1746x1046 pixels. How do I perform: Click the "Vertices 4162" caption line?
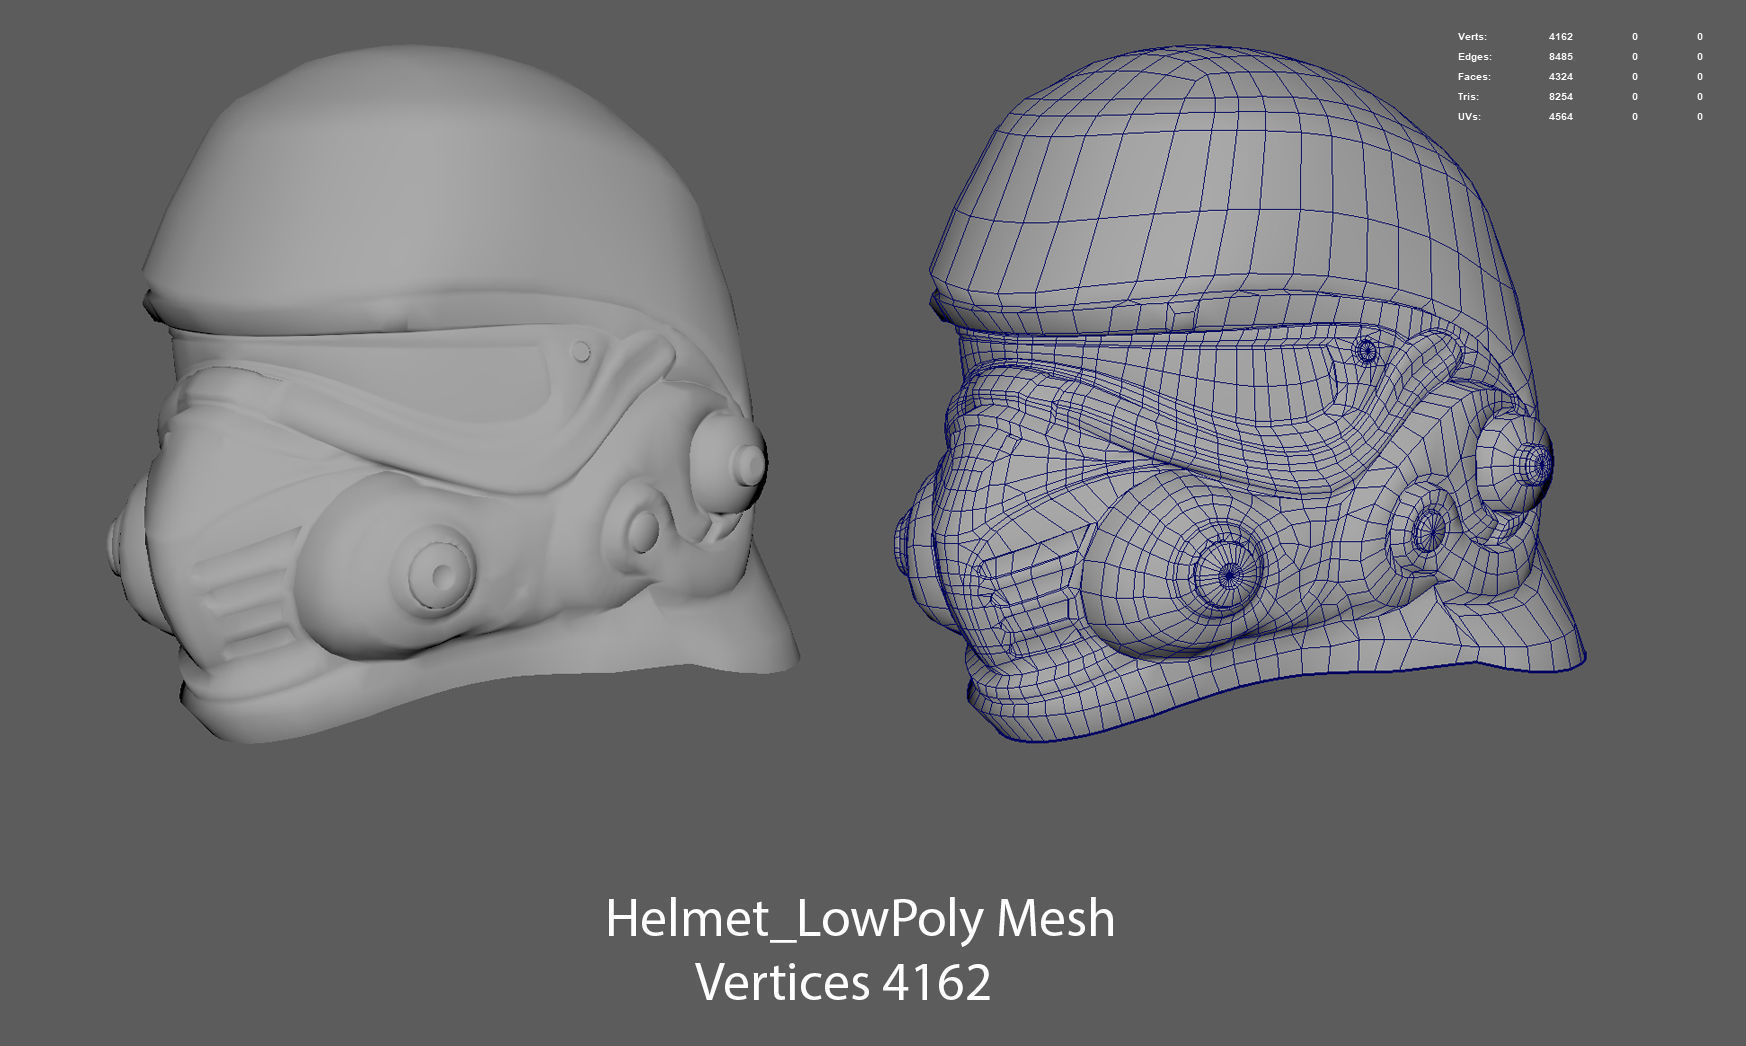(x=843, y=983)
